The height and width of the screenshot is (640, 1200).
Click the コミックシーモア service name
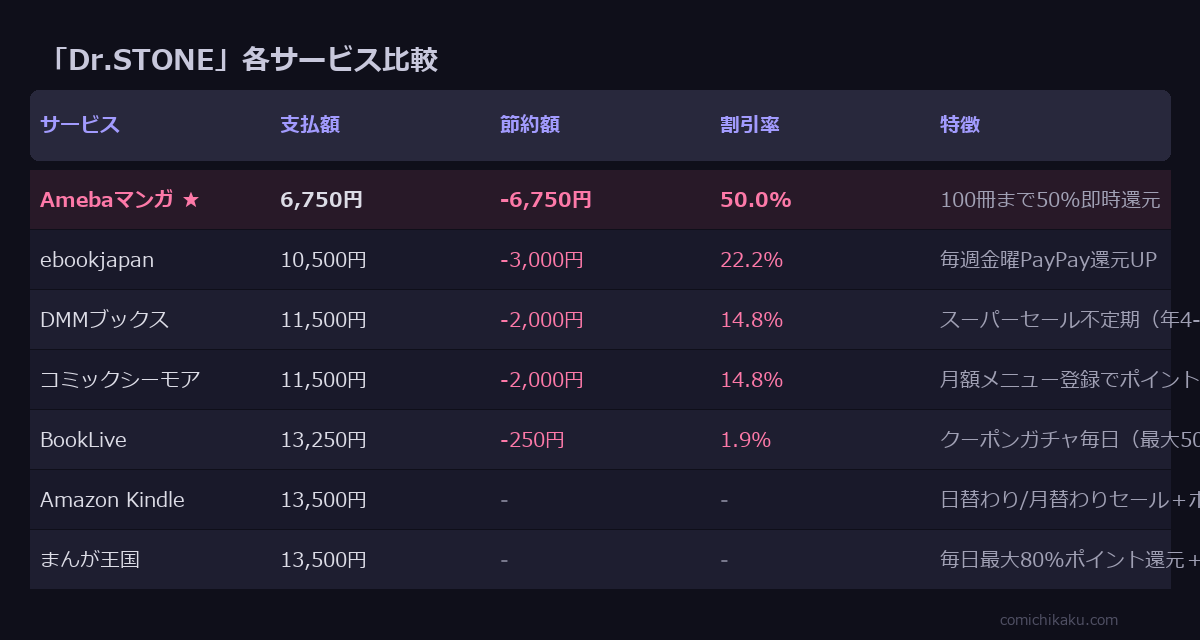click(x=120, y=380)
